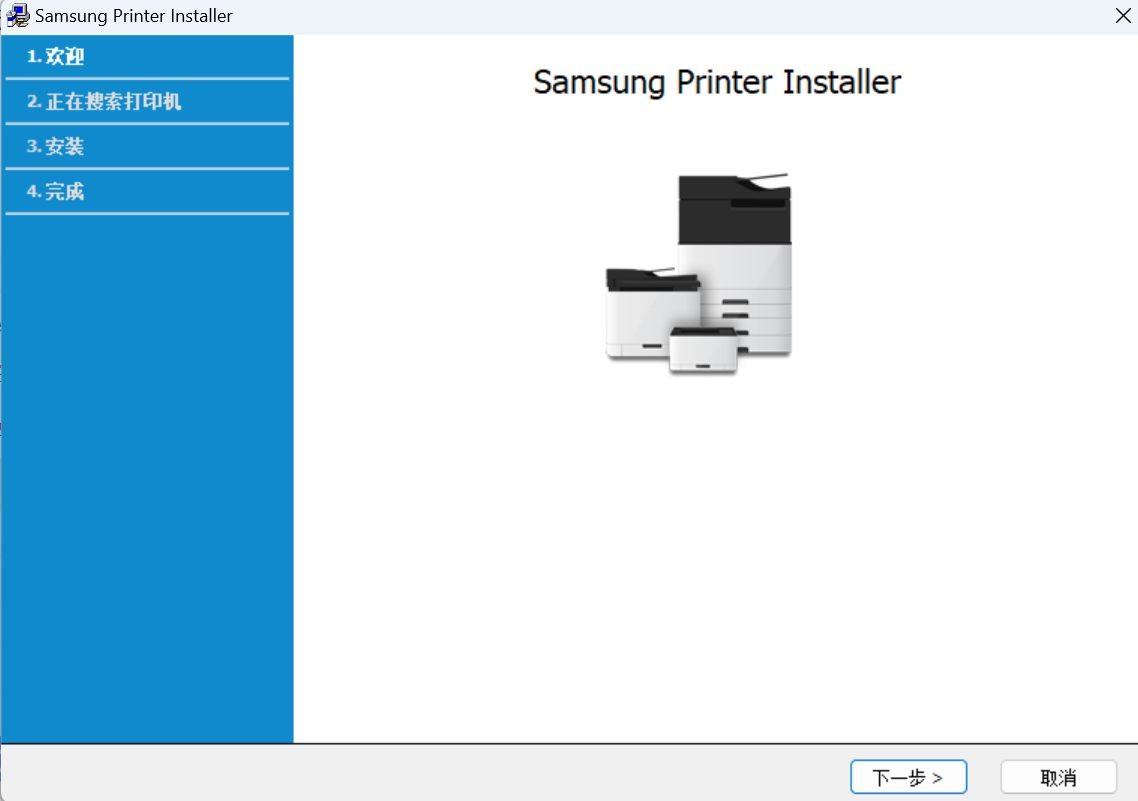Click the 下一步 (Next) button
Screen dimensions: 1138x801
[908, 777]
